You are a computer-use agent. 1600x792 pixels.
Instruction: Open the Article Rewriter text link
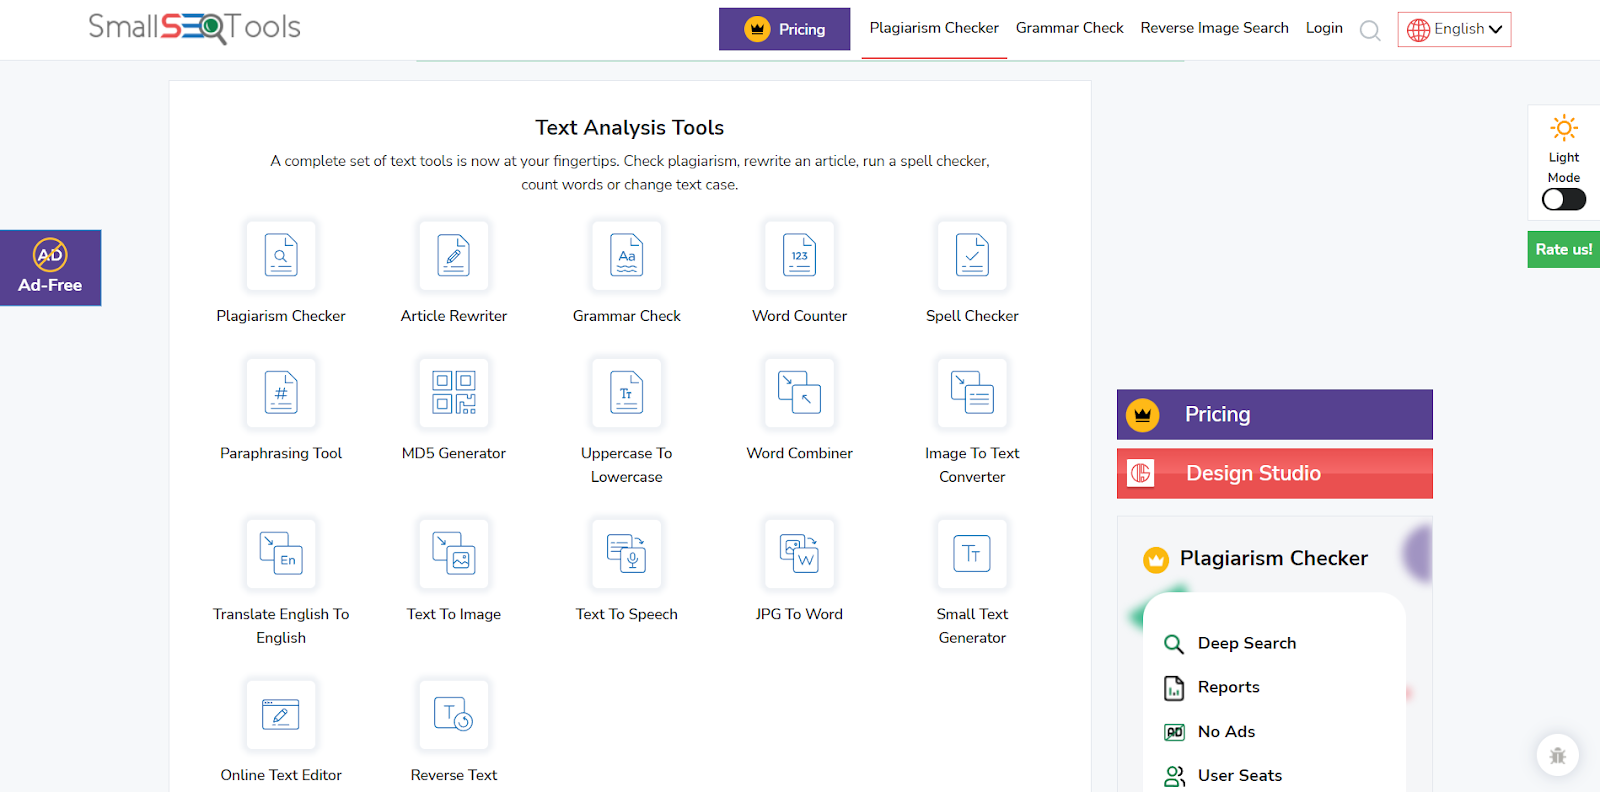pyautogui.click(x=454, y=316)
